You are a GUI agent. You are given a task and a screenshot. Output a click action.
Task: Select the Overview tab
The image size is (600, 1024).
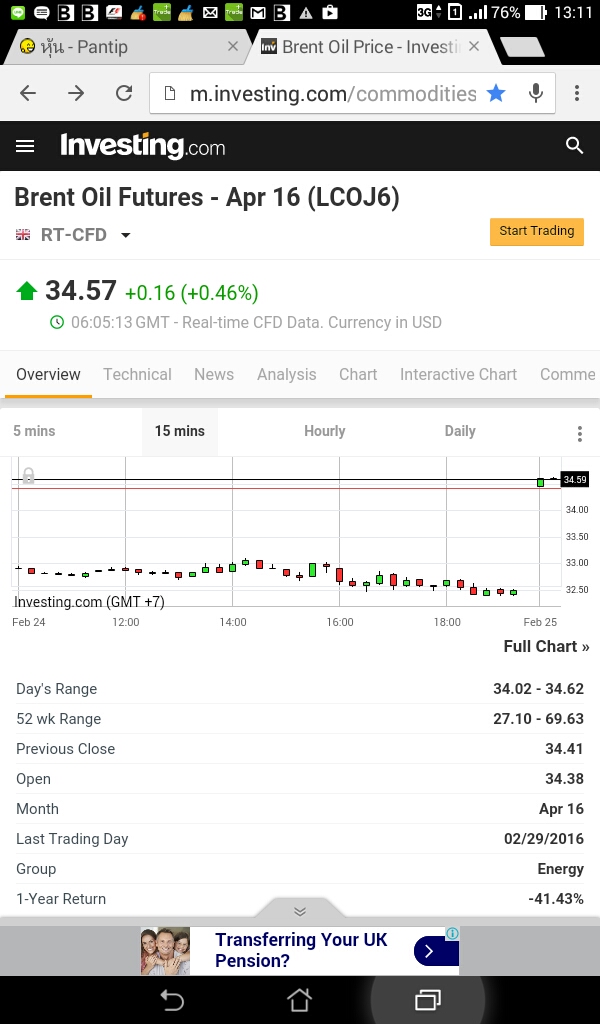tap(48, 374)
